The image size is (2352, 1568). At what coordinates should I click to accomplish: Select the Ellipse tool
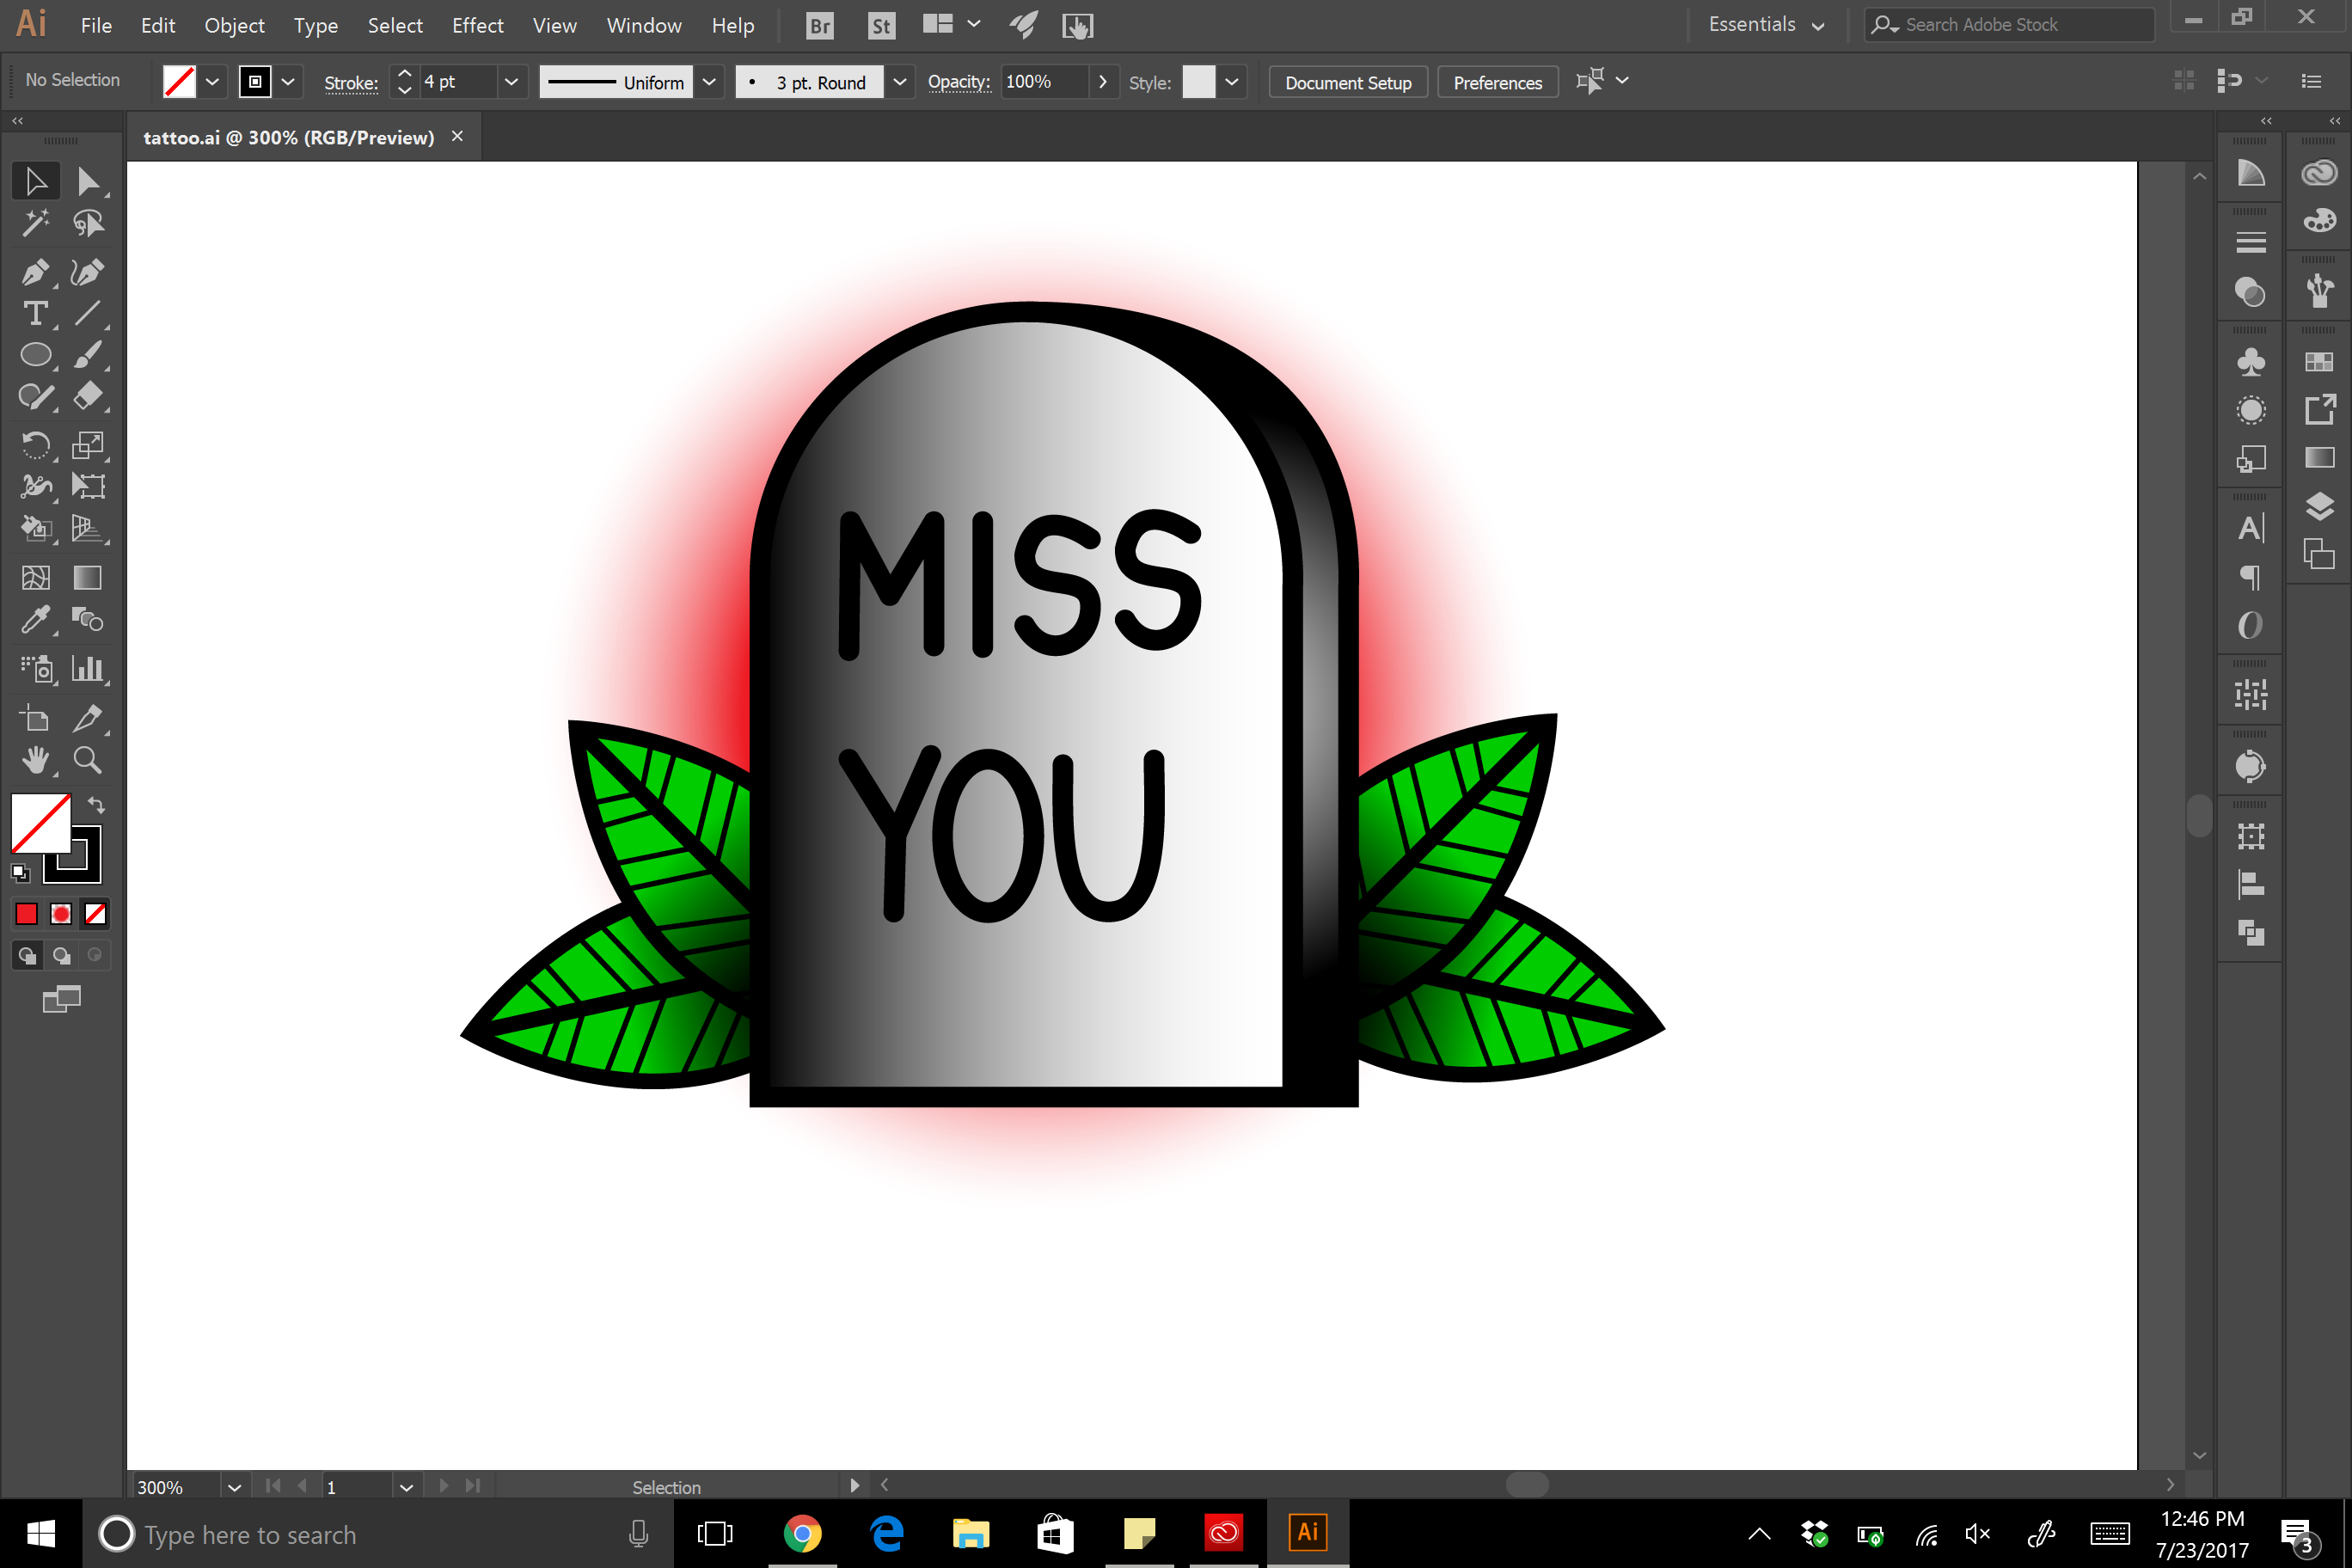pyautogui.click(x=35, y=355)
